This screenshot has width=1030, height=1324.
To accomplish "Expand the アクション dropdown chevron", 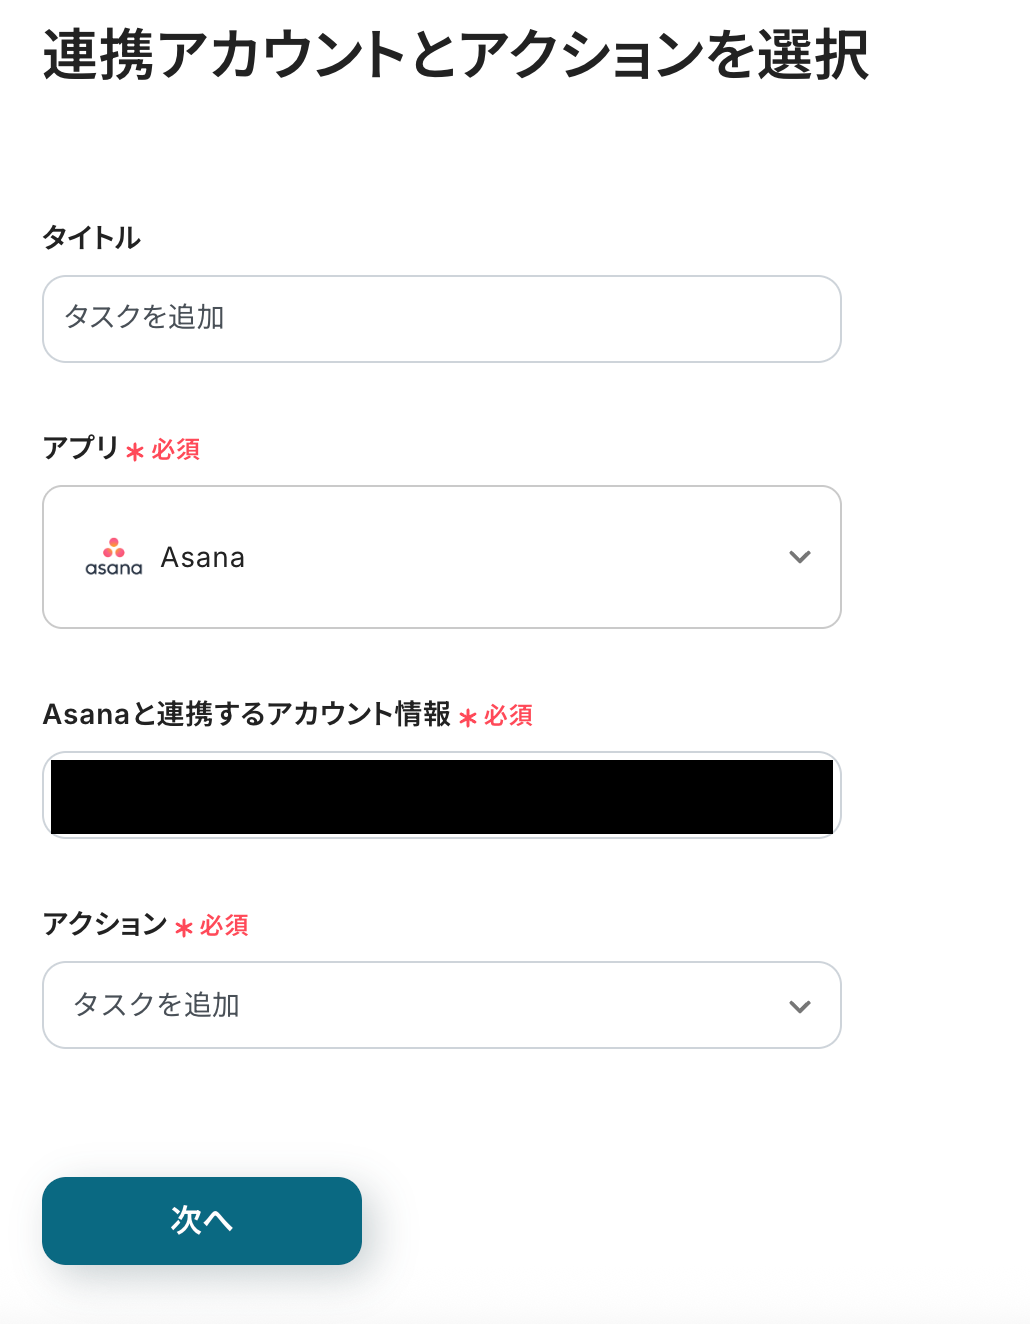I will coord(799,1006).
